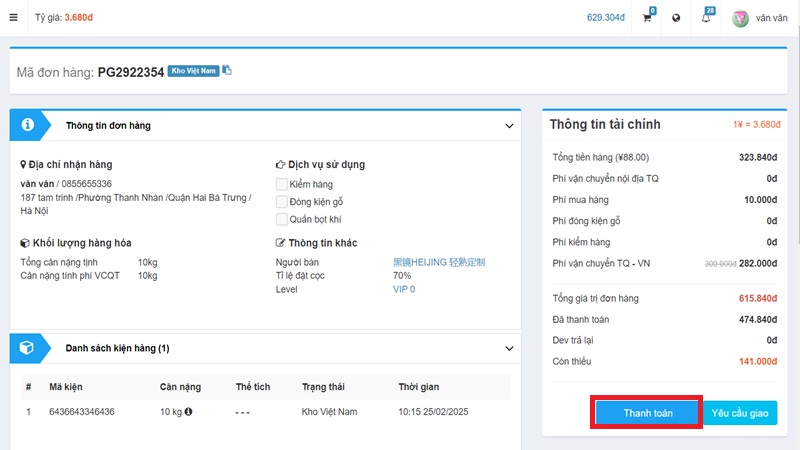Click the Yêu cầu giao button
800x450 pixels.
(x=741, y=412)
